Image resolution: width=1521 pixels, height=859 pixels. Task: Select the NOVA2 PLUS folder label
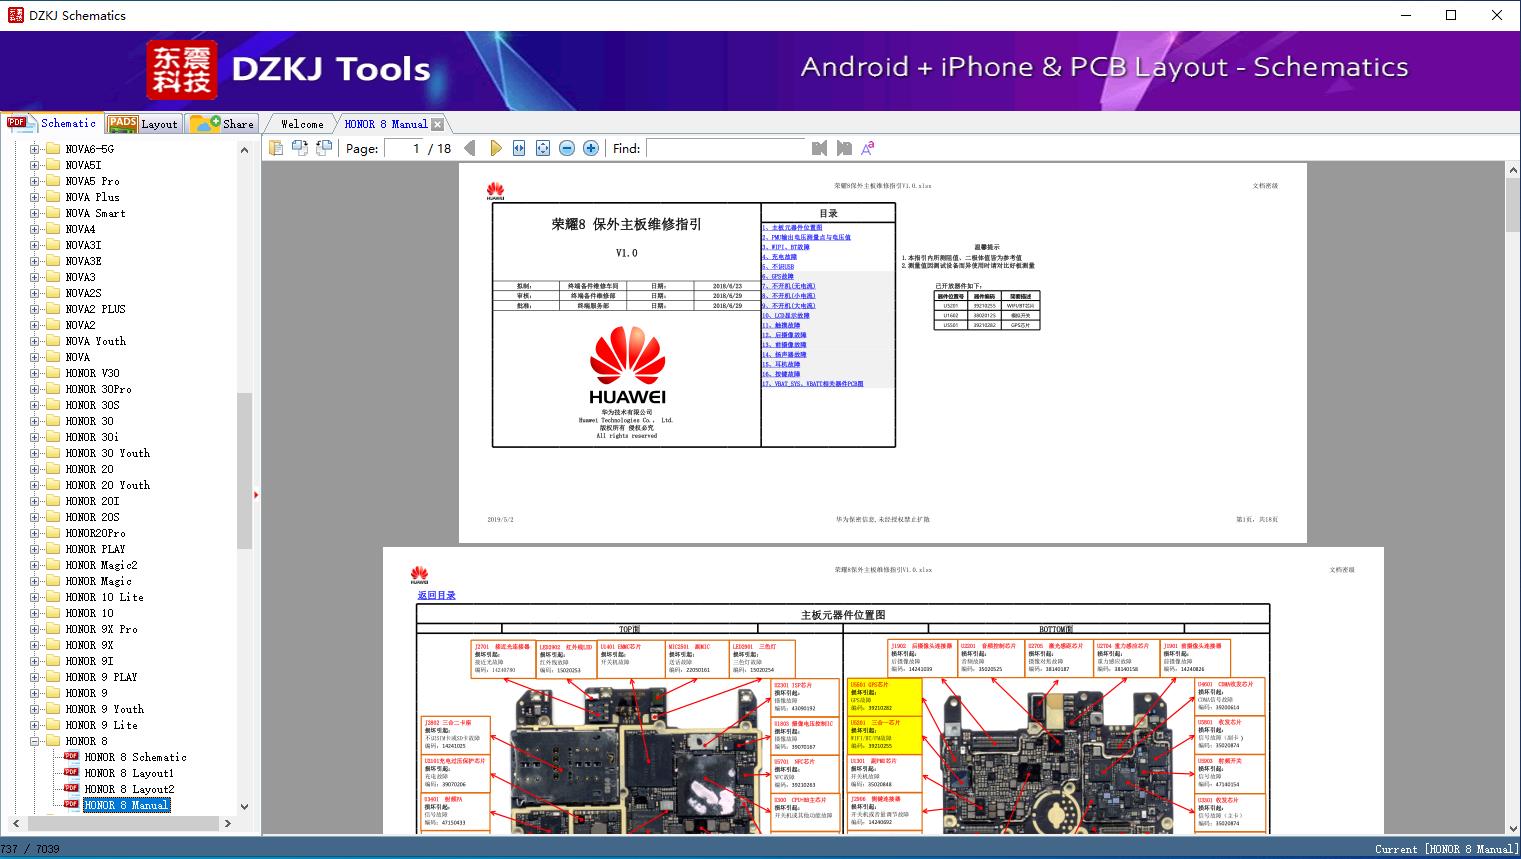tap(96, 309)
